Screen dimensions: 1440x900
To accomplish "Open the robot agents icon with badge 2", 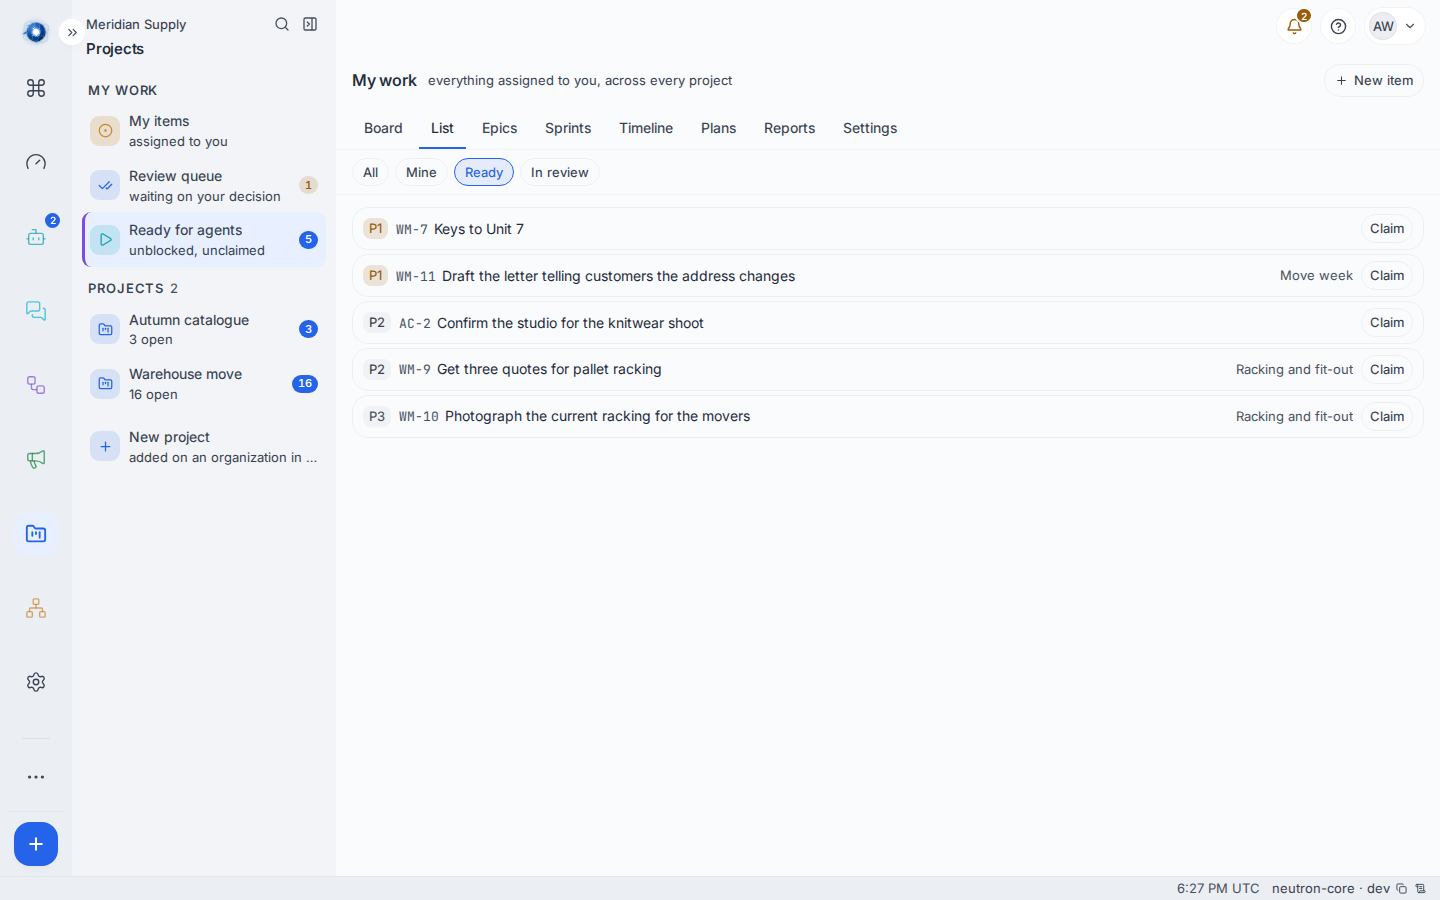I will click(36, 237).
